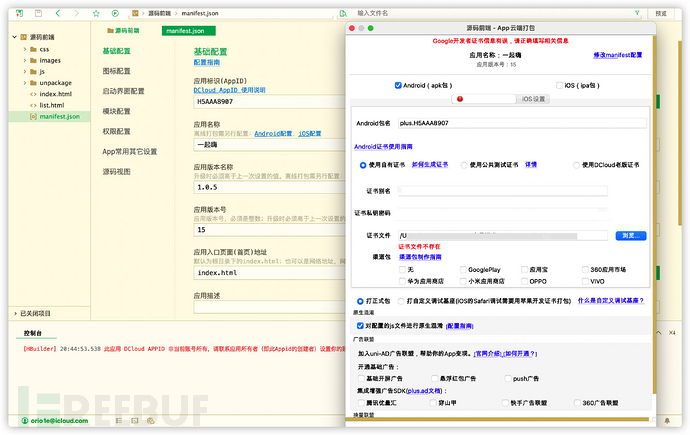Open 如何生成证书 link
The width and height of the screenshot is (690, 435).
tap(430, 164)
